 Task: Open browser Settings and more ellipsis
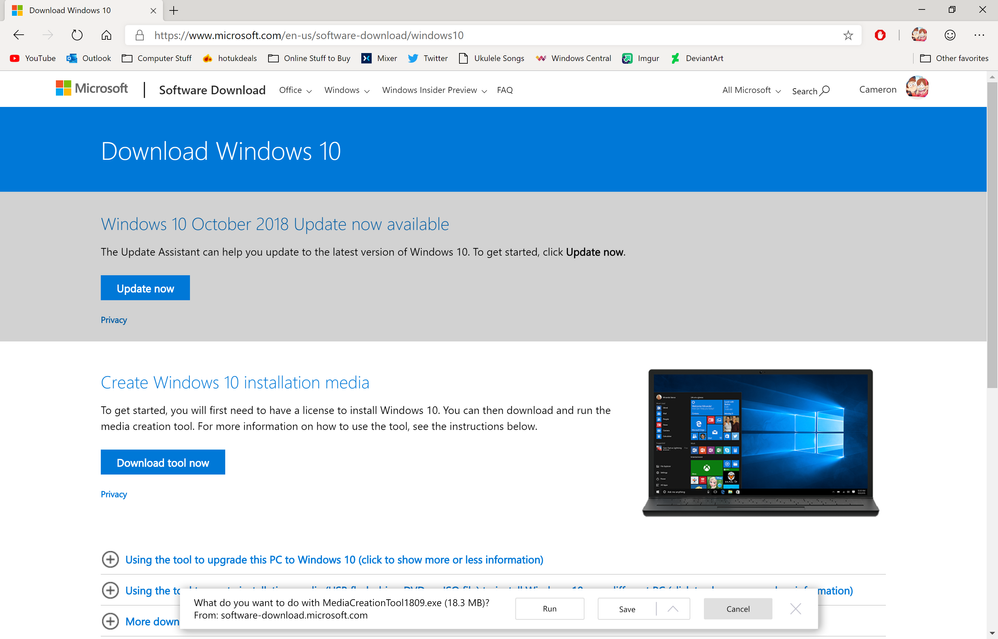979,35
